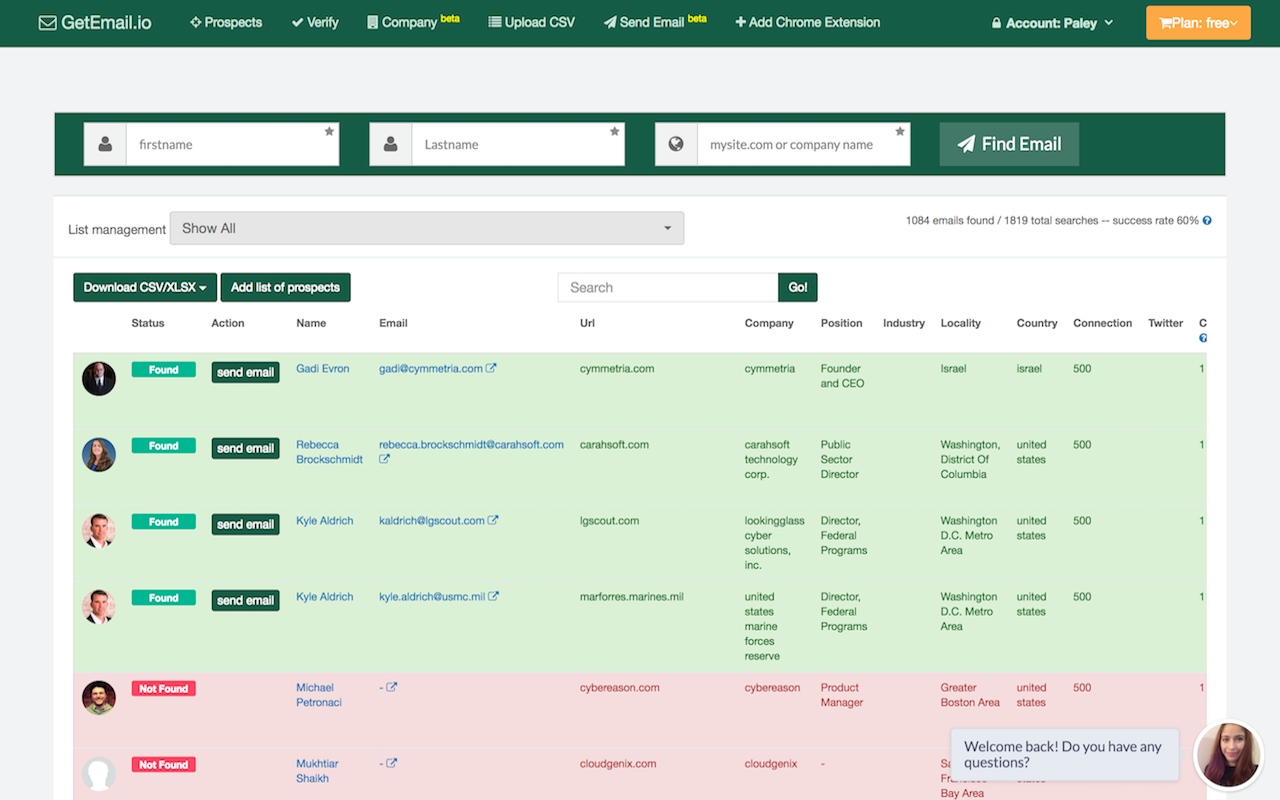Expand the Account: Paley dropdown
This screenshot has width=1280, height=800.
click(1052, 23)
